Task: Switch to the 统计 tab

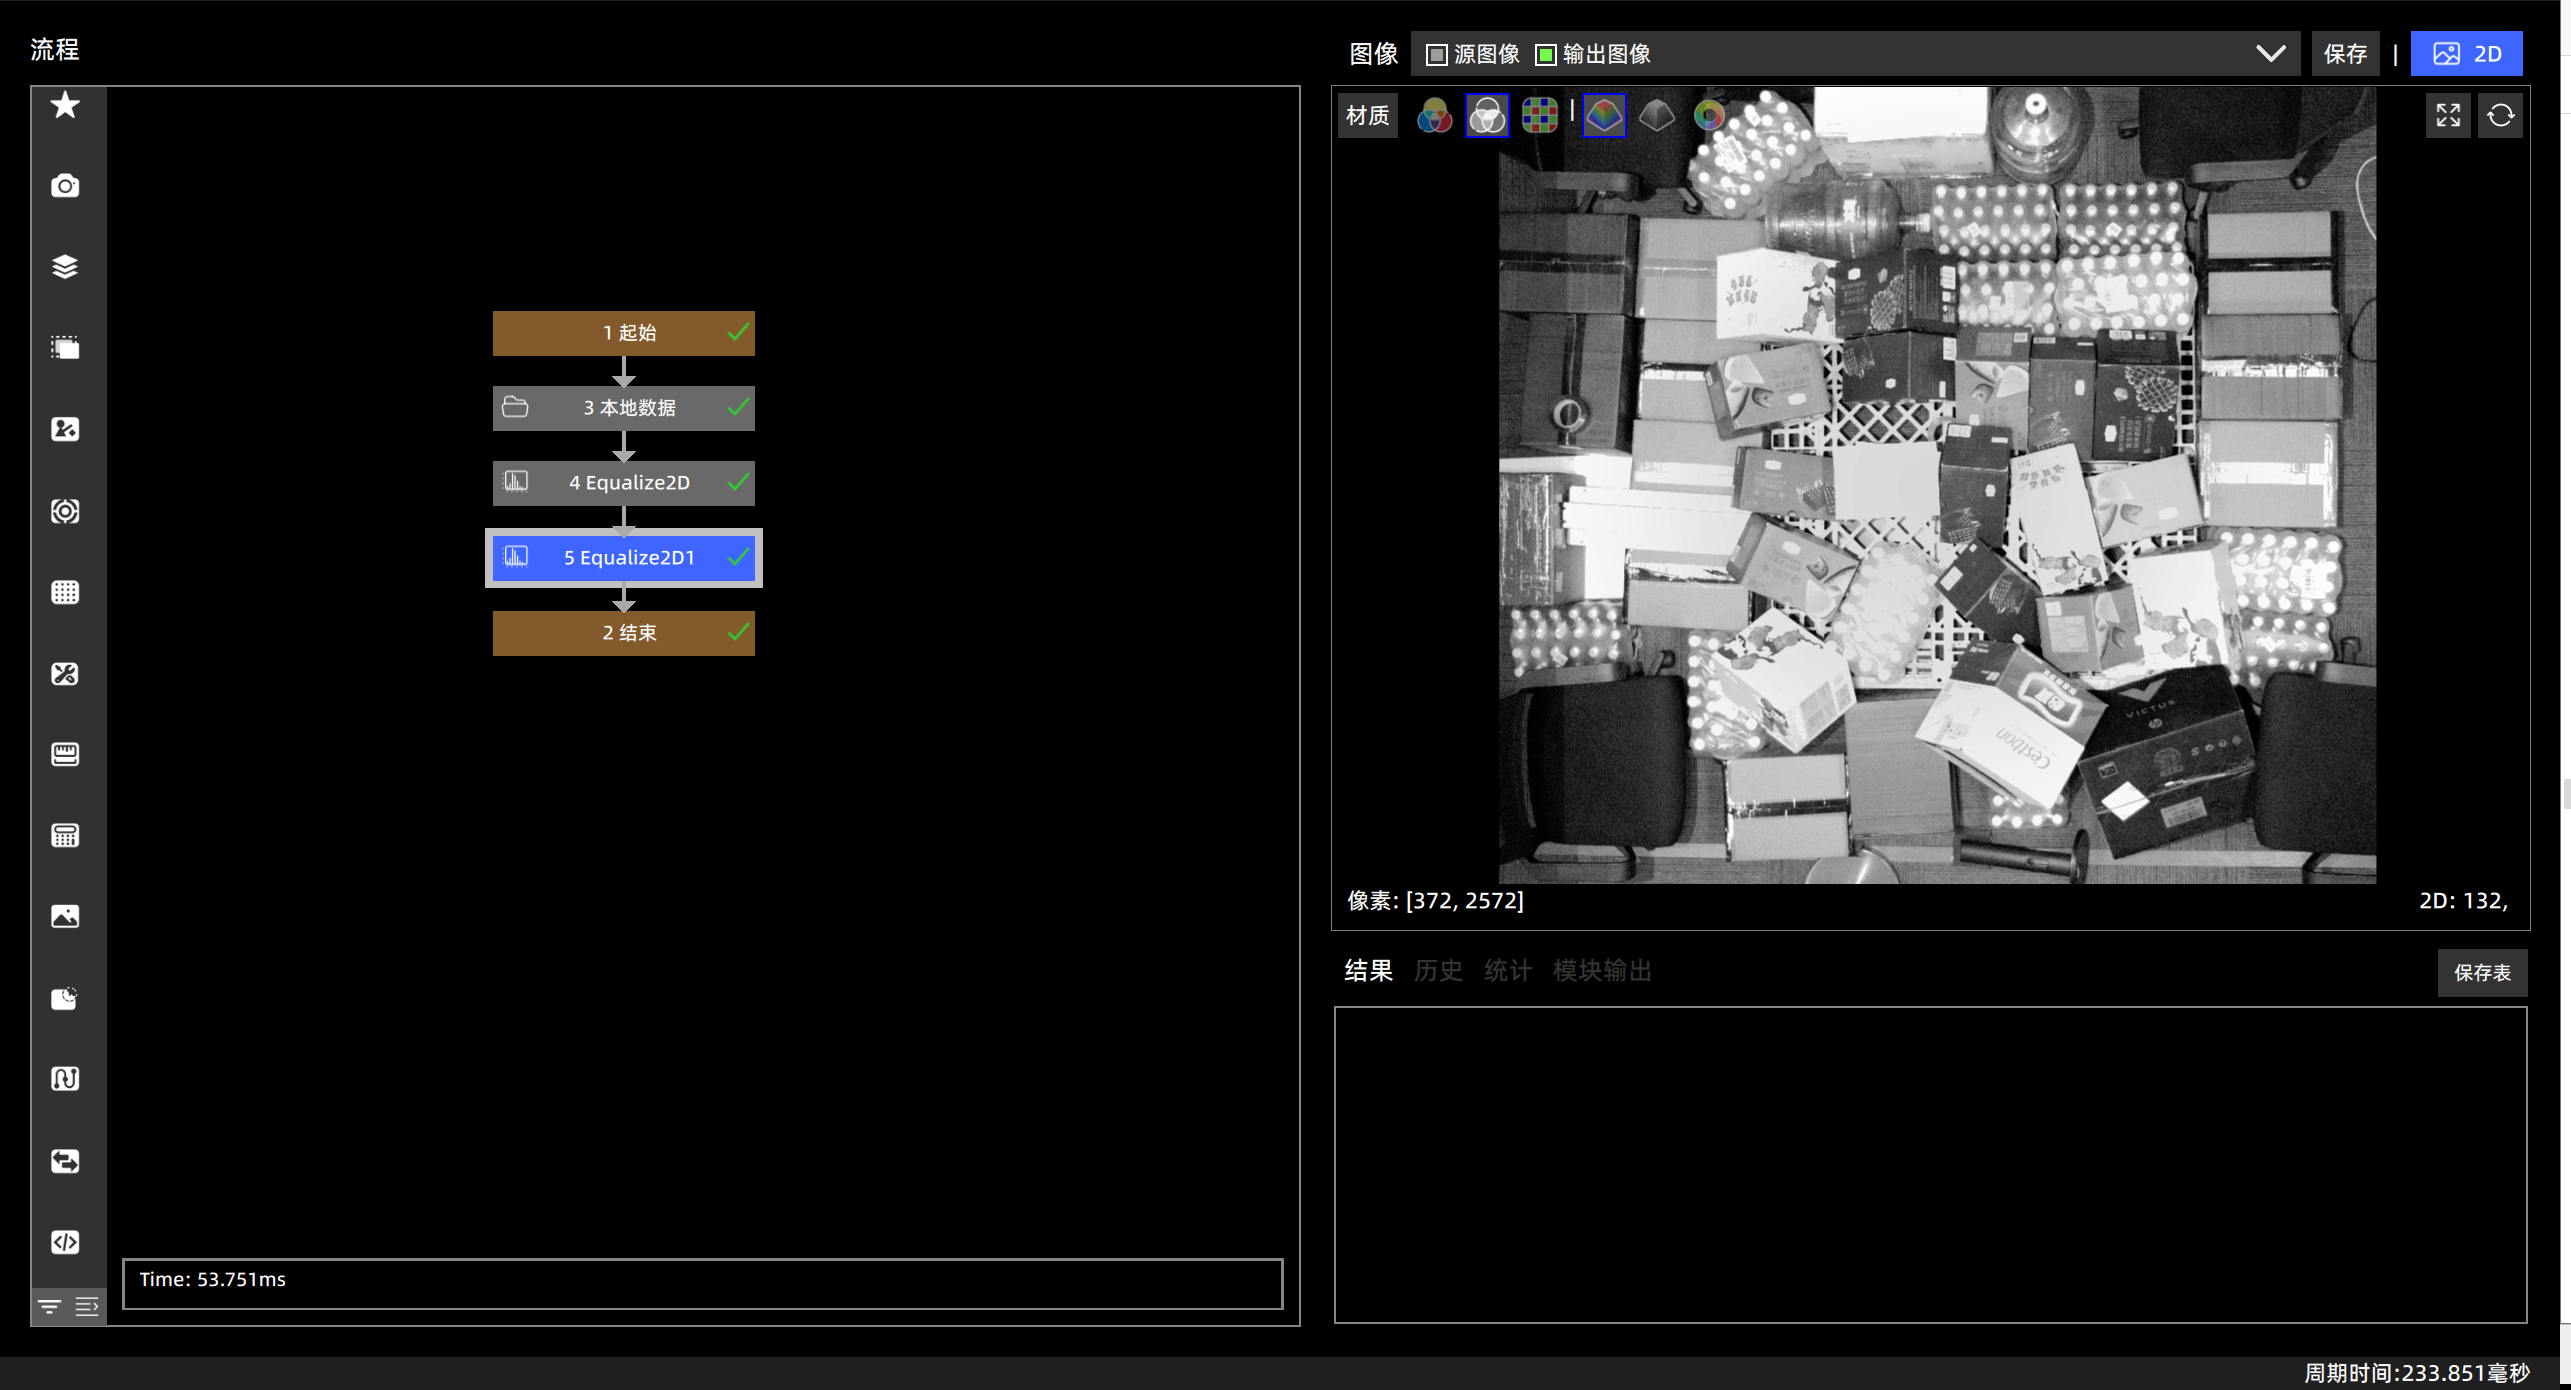Action: 1508,970
